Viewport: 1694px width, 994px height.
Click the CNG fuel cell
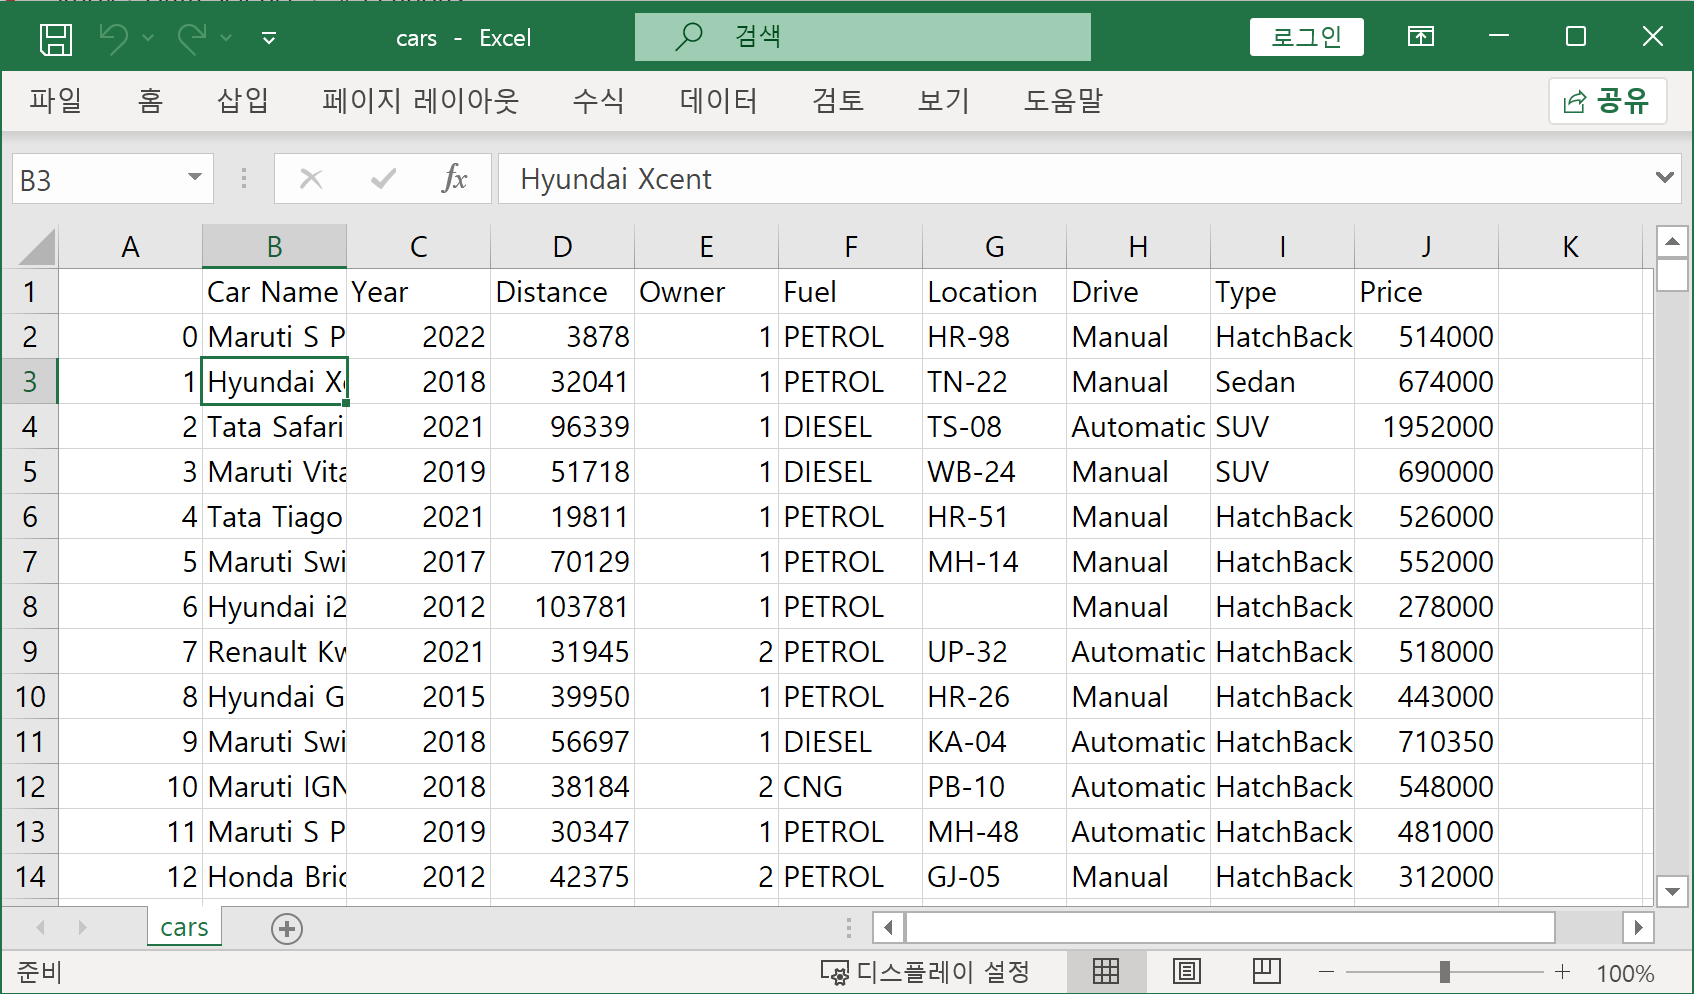[x=850, y=786]
